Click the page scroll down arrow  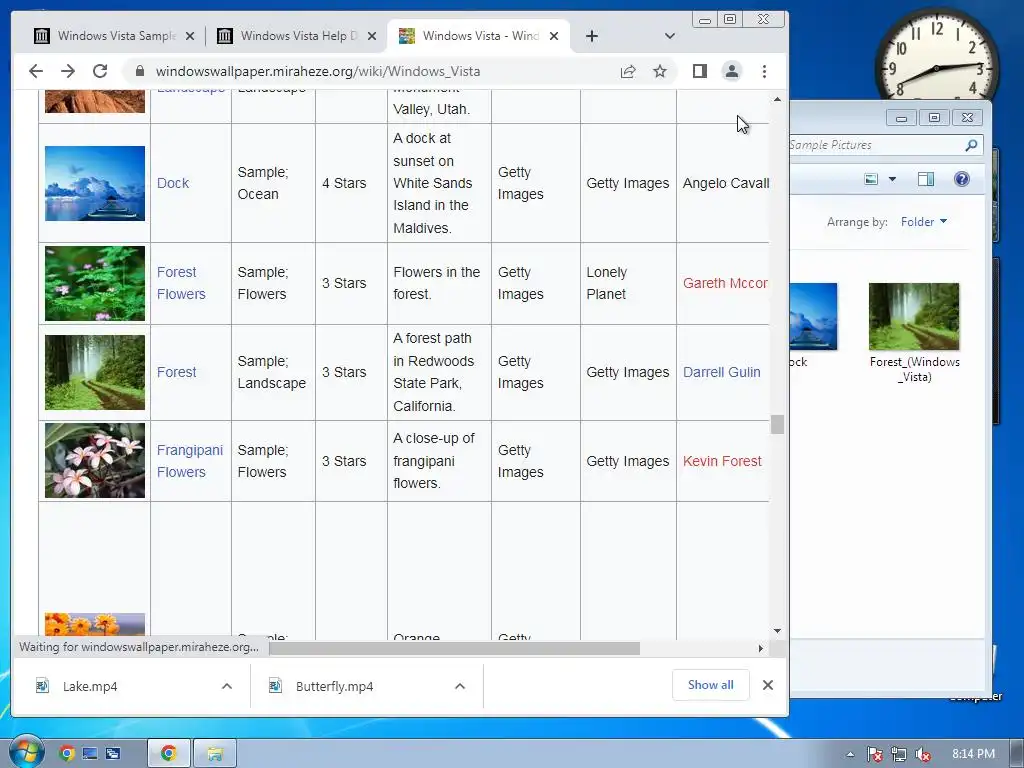click(x=777, y=631)
